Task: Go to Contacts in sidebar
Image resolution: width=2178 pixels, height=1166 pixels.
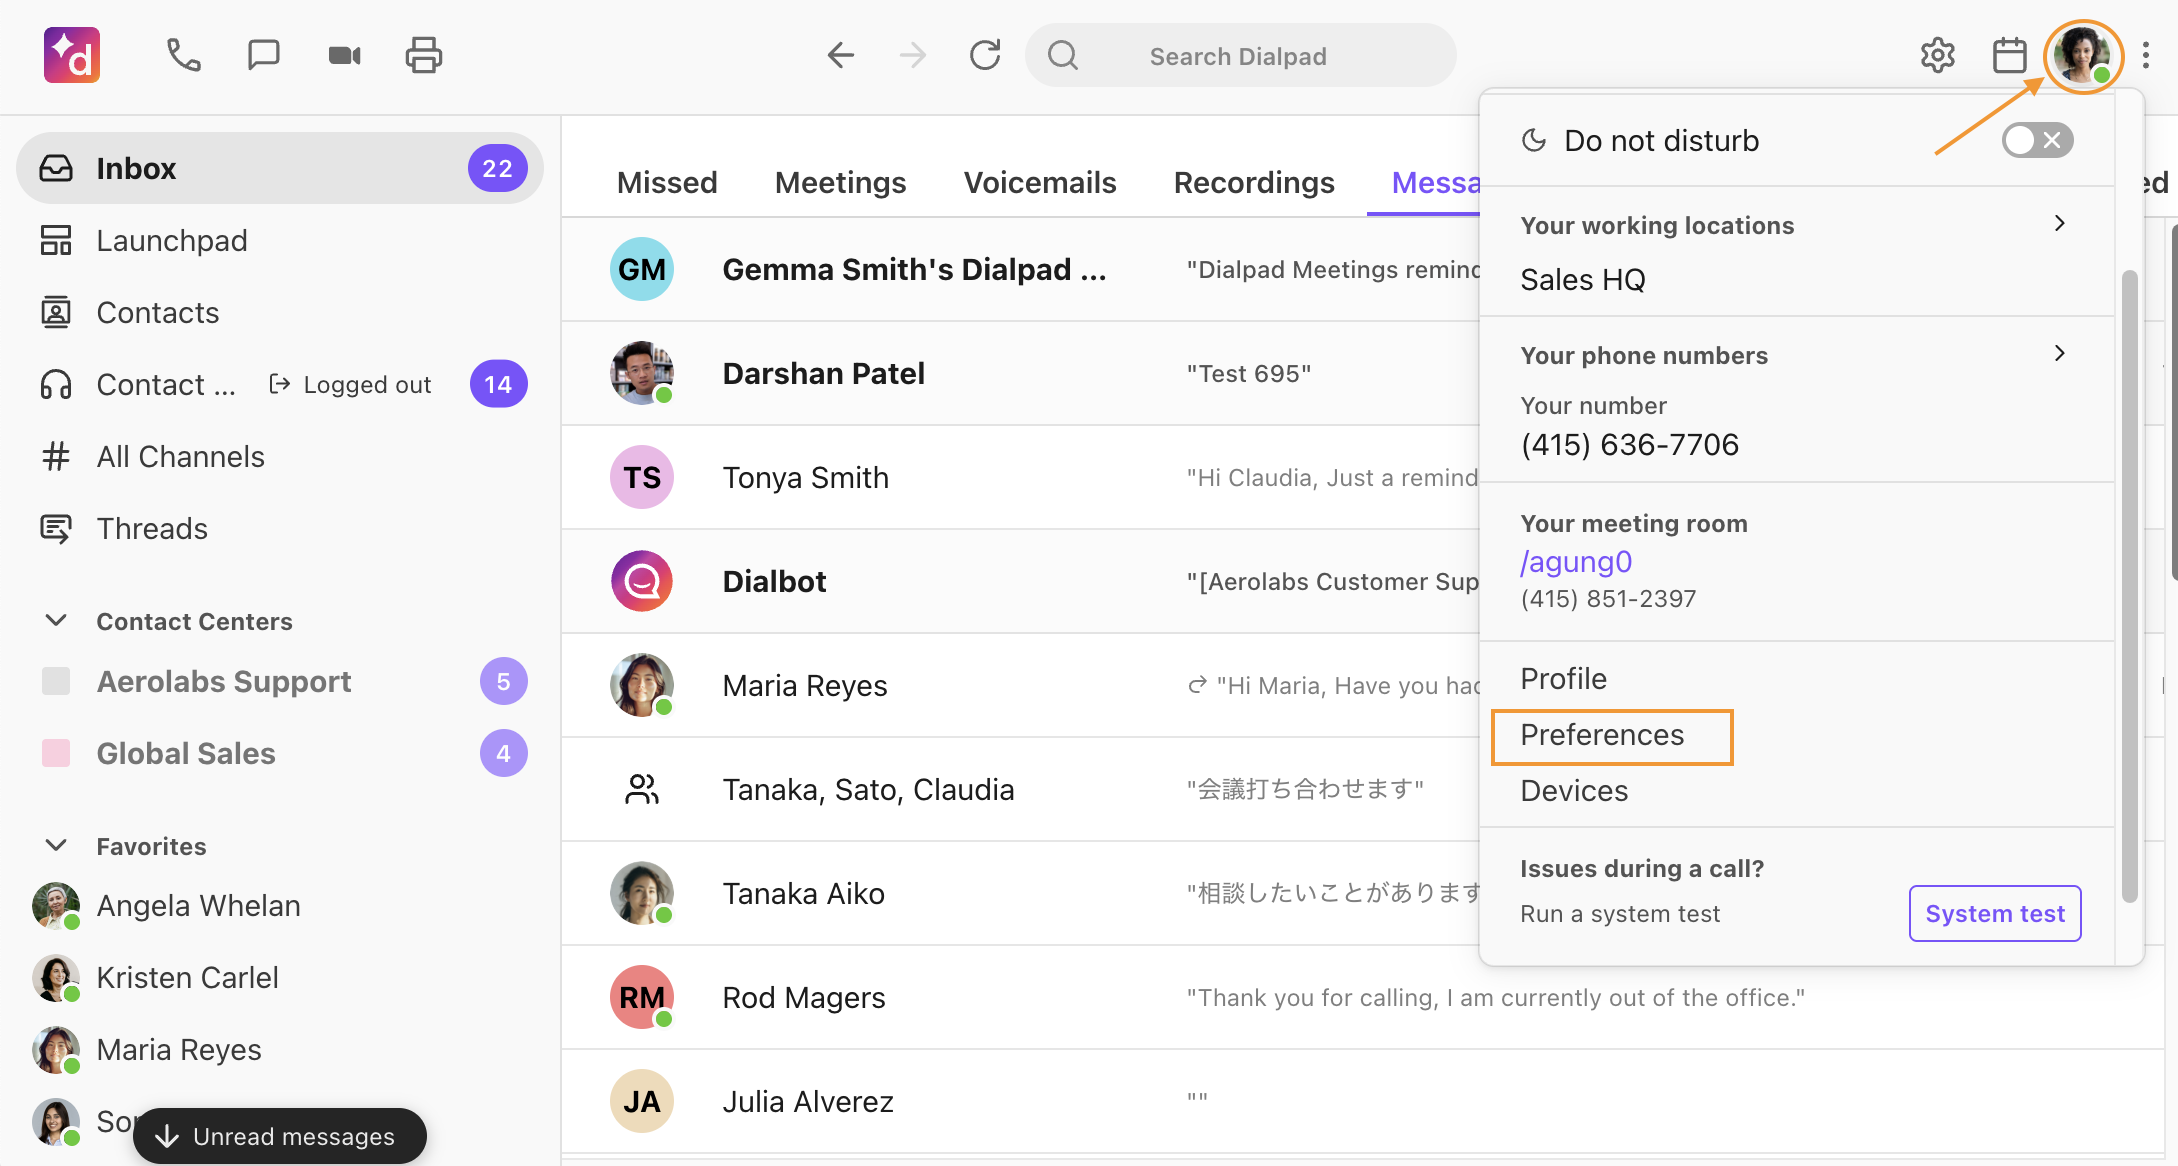Action: click(x=280, y=312)
